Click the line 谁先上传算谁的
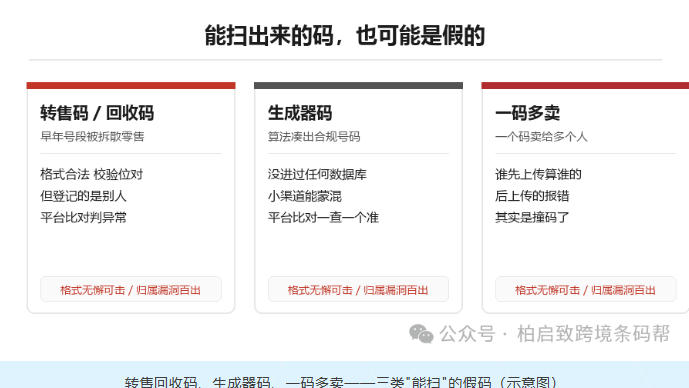The image size is (689, 388). click(538, 174)
